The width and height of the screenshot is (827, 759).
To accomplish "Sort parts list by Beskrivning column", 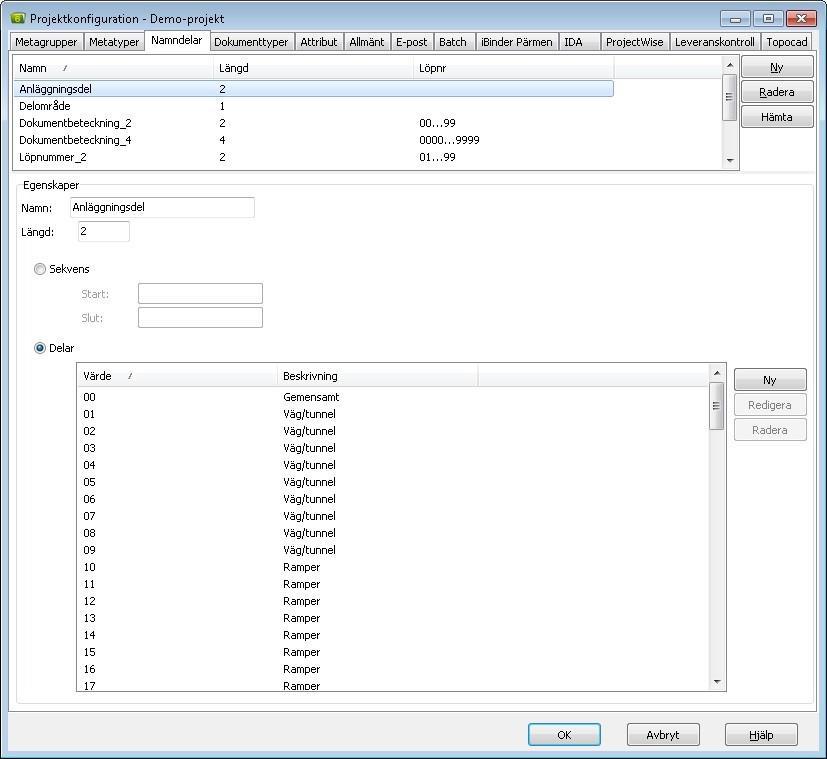I will point(378,376).
